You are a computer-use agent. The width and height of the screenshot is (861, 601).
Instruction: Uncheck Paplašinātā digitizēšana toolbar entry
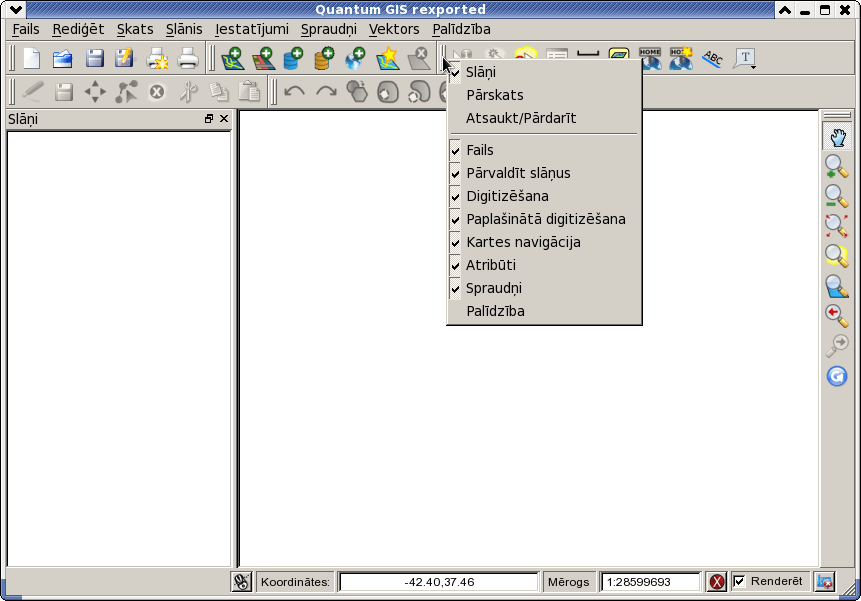point(544,219)
